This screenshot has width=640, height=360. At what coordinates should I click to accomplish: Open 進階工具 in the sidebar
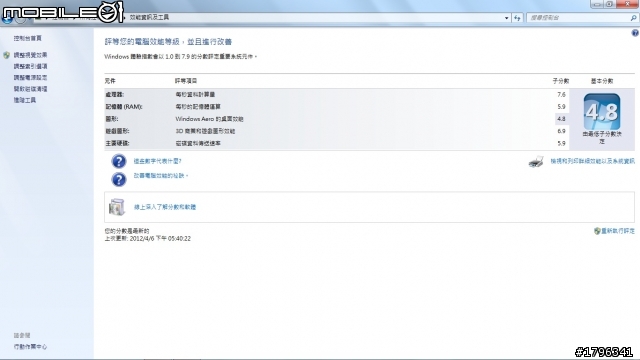tap(24, 100)
